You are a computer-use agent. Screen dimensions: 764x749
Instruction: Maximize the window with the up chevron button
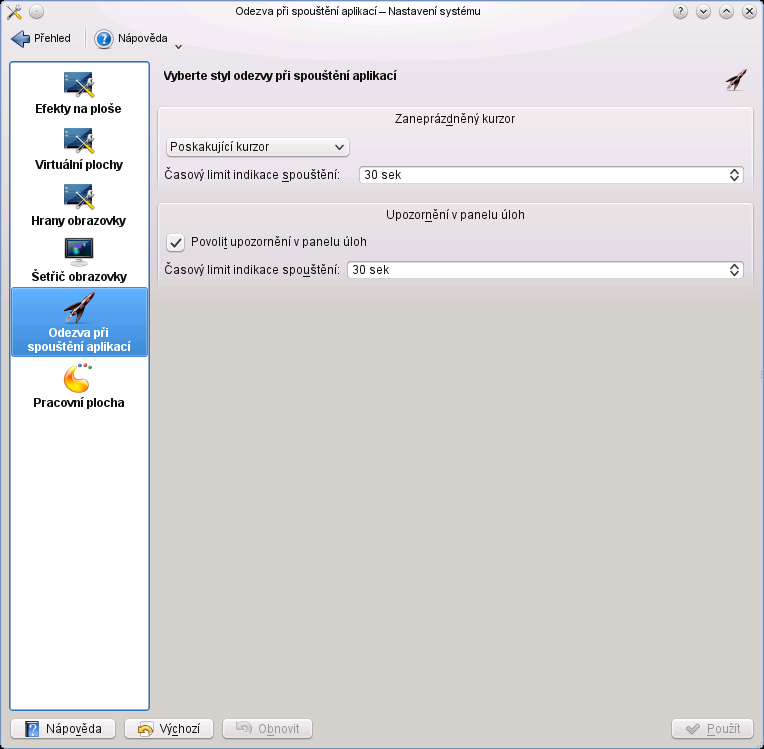pos(726,11)
